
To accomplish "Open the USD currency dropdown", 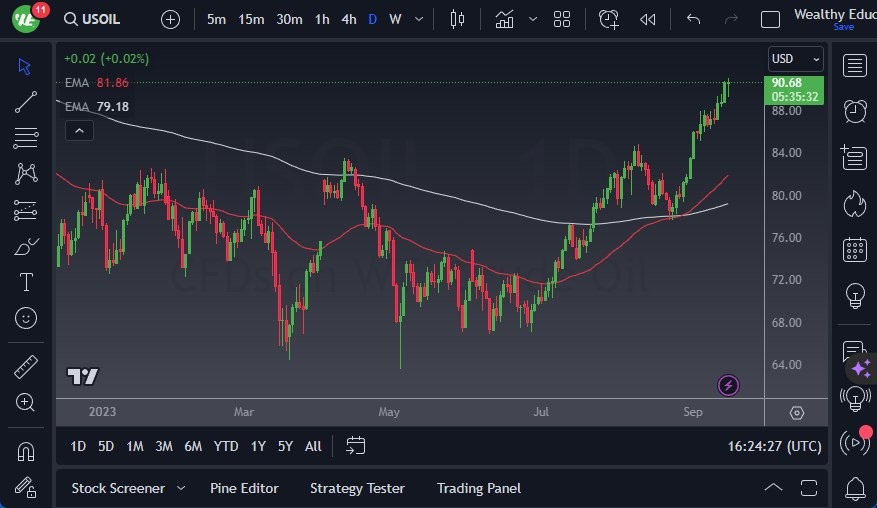I will pyautogui.click(x=796, y=59).
